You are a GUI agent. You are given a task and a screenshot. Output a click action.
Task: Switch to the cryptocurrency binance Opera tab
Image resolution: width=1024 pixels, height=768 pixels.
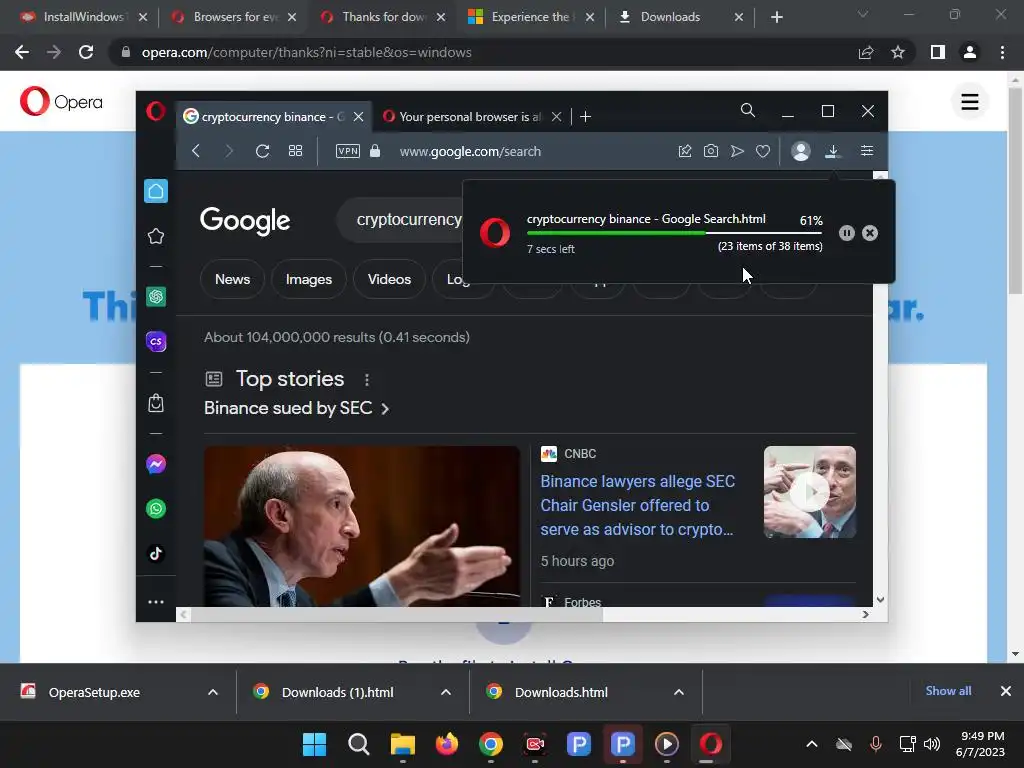click(273, 117)
